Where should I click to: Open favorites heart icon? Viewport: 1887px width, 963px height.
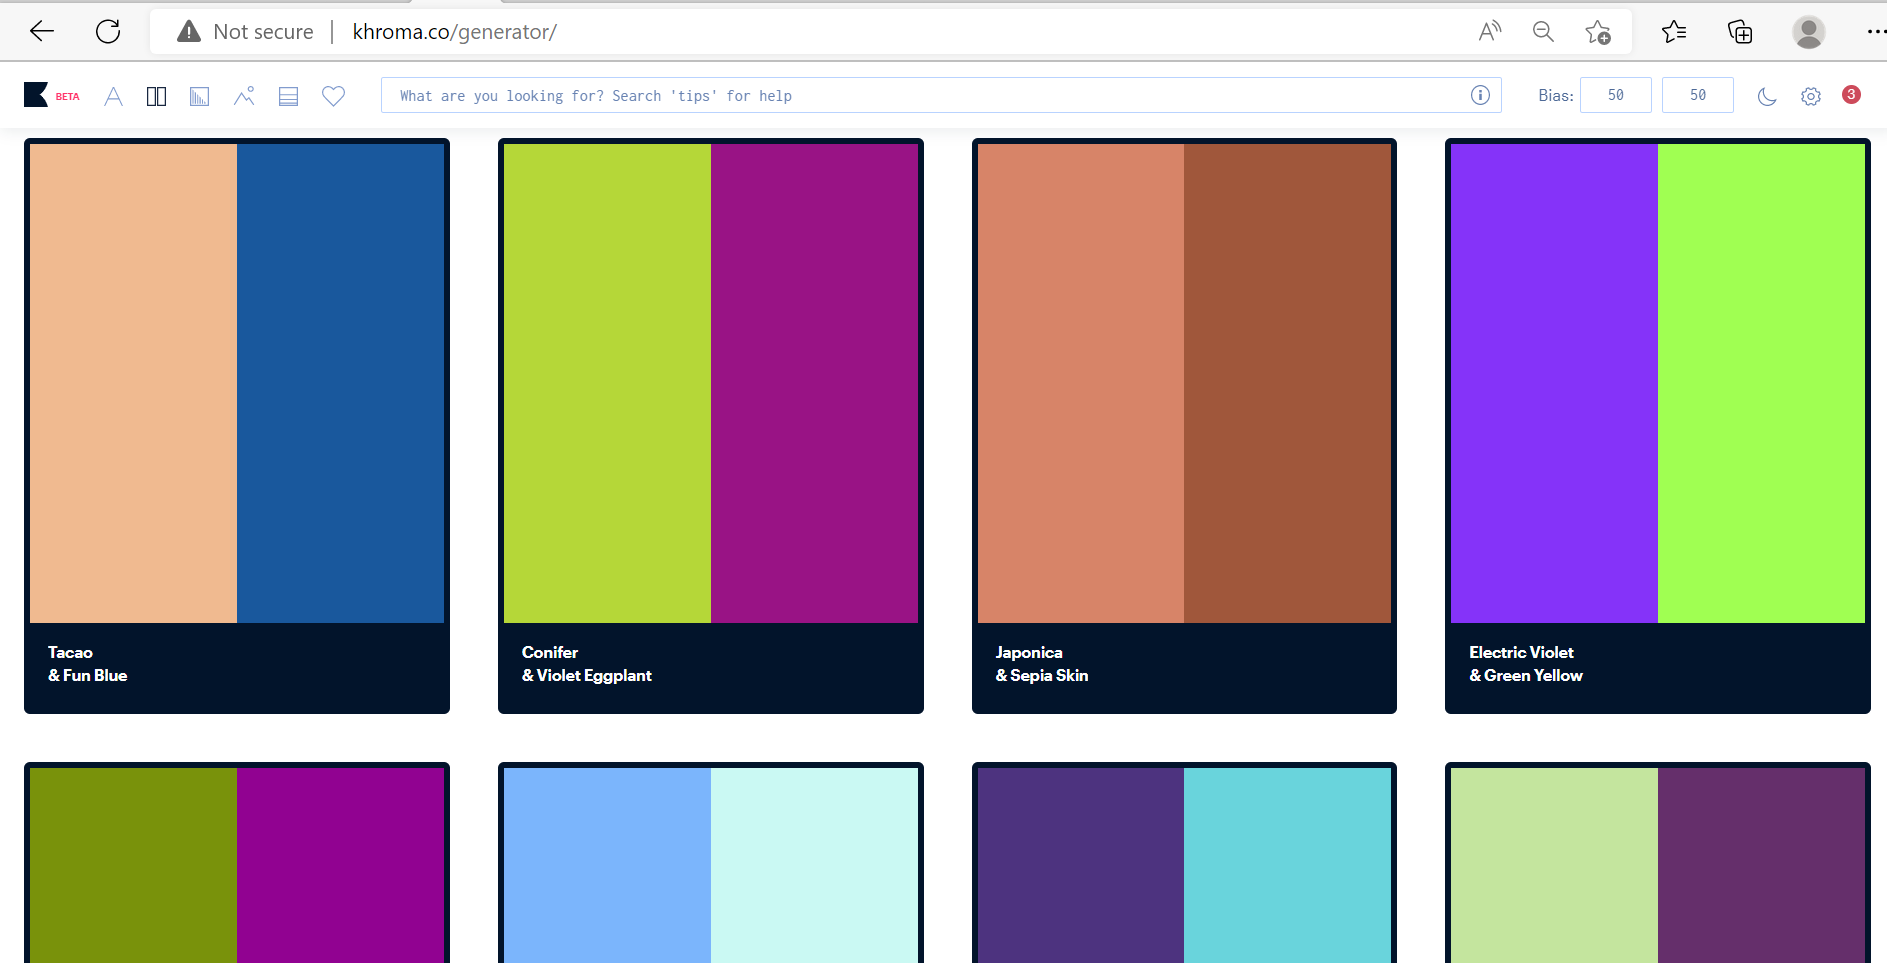[x=333, y=96]
